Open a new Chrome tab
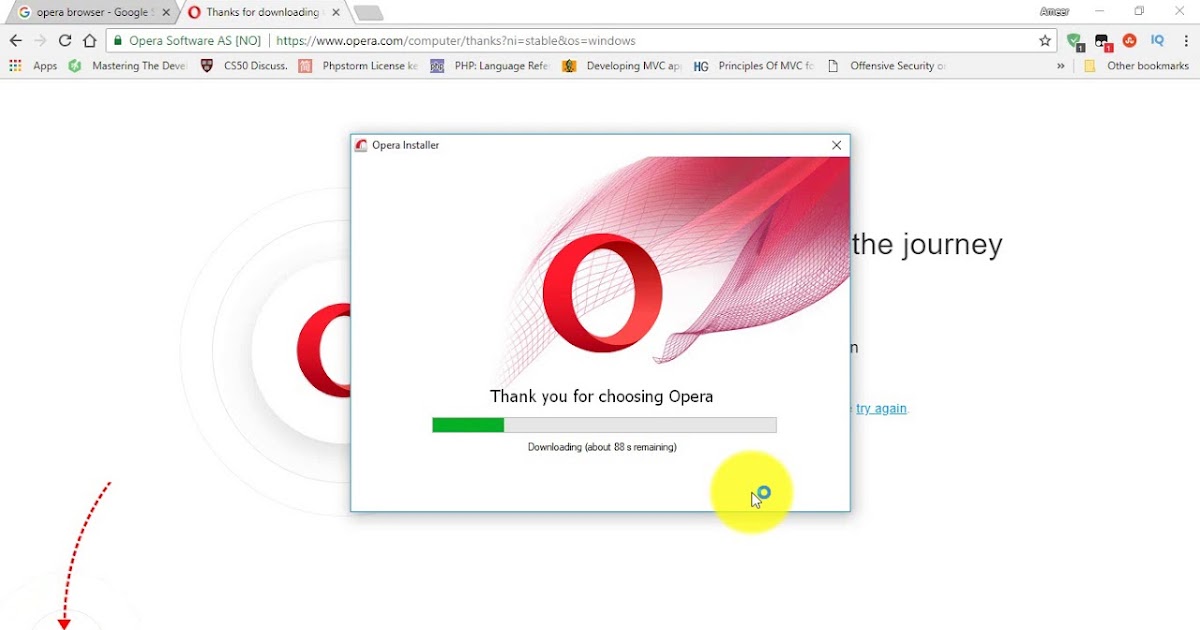This screenshot has width=1200, height=630. pyautogui.click(x=368, y=13)
